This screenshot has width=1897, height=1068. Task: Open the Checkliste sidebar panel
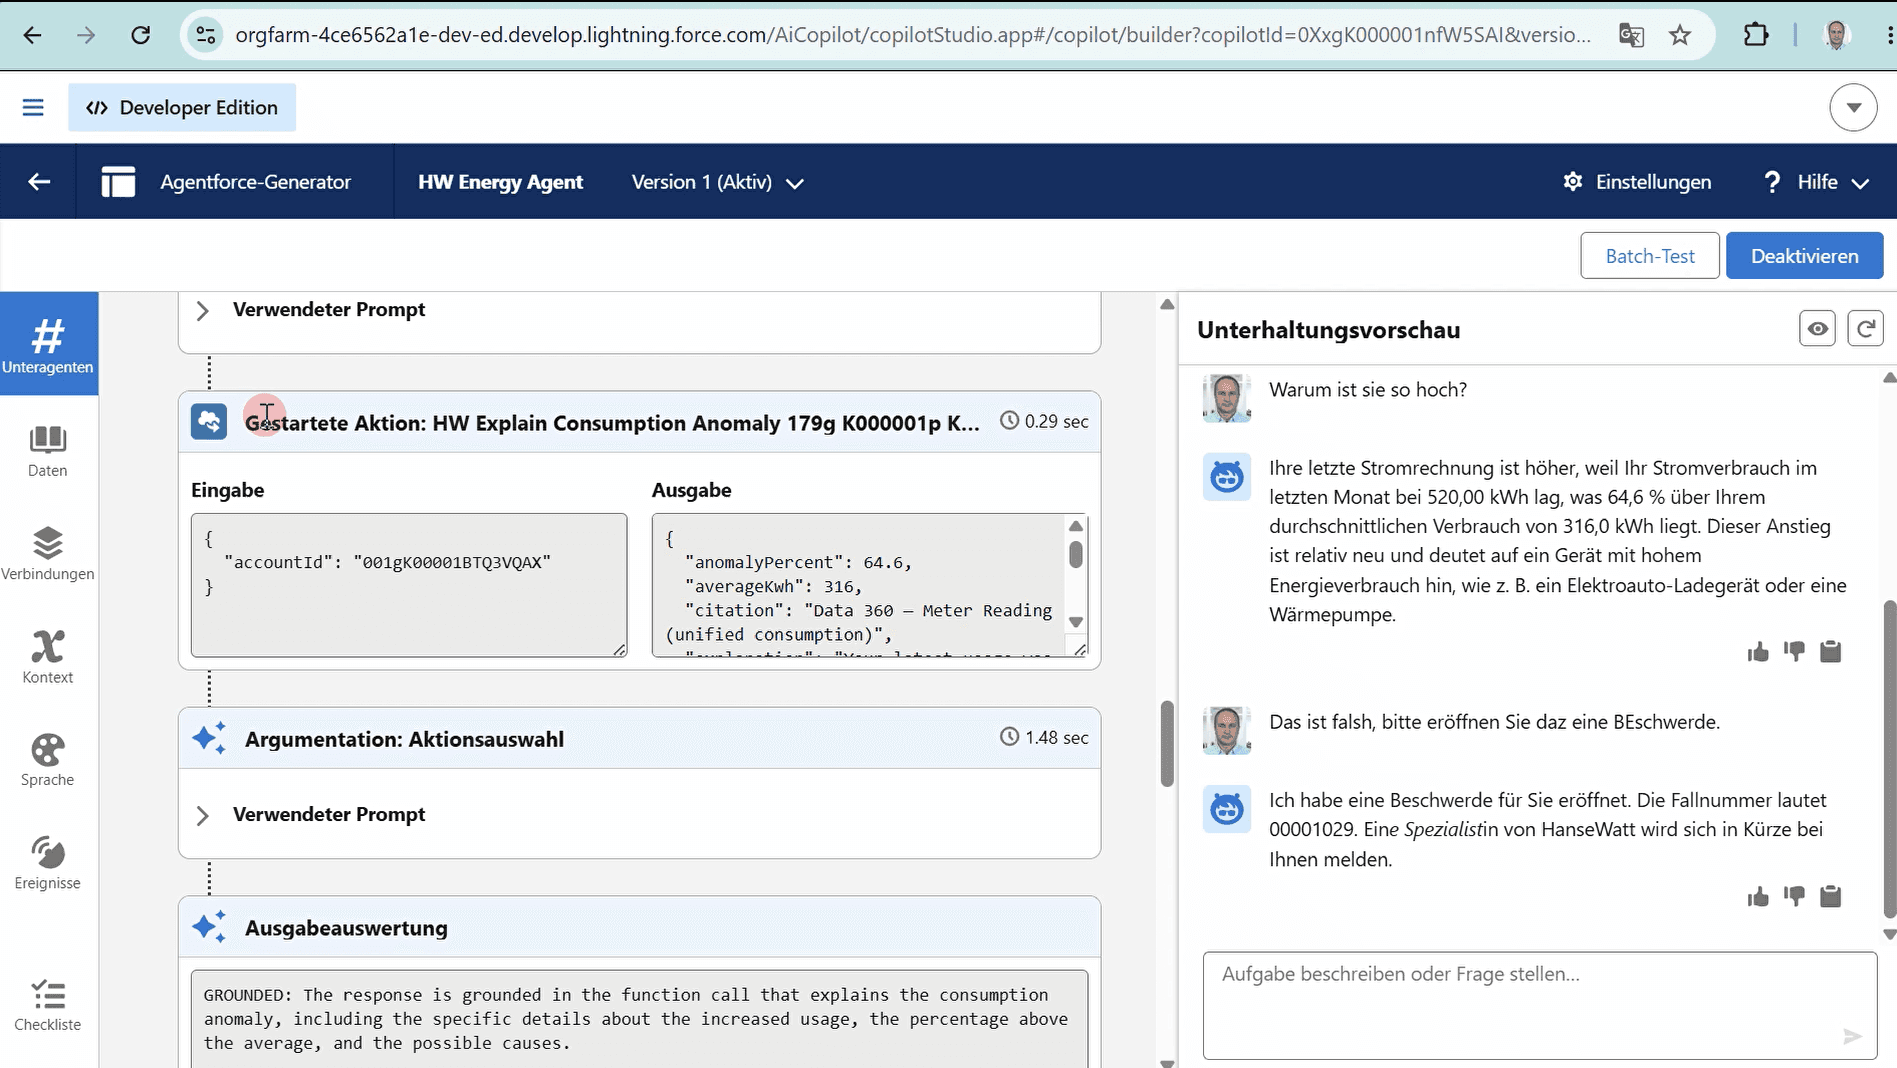(x=48, y=1005)
